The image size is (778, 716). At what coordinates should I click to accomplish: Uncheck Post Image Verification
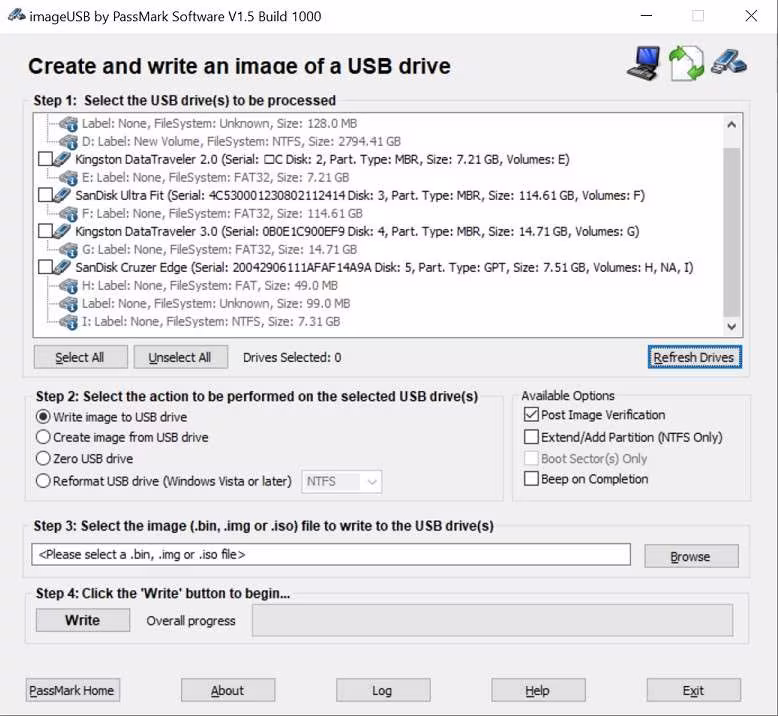coord(531,414)
